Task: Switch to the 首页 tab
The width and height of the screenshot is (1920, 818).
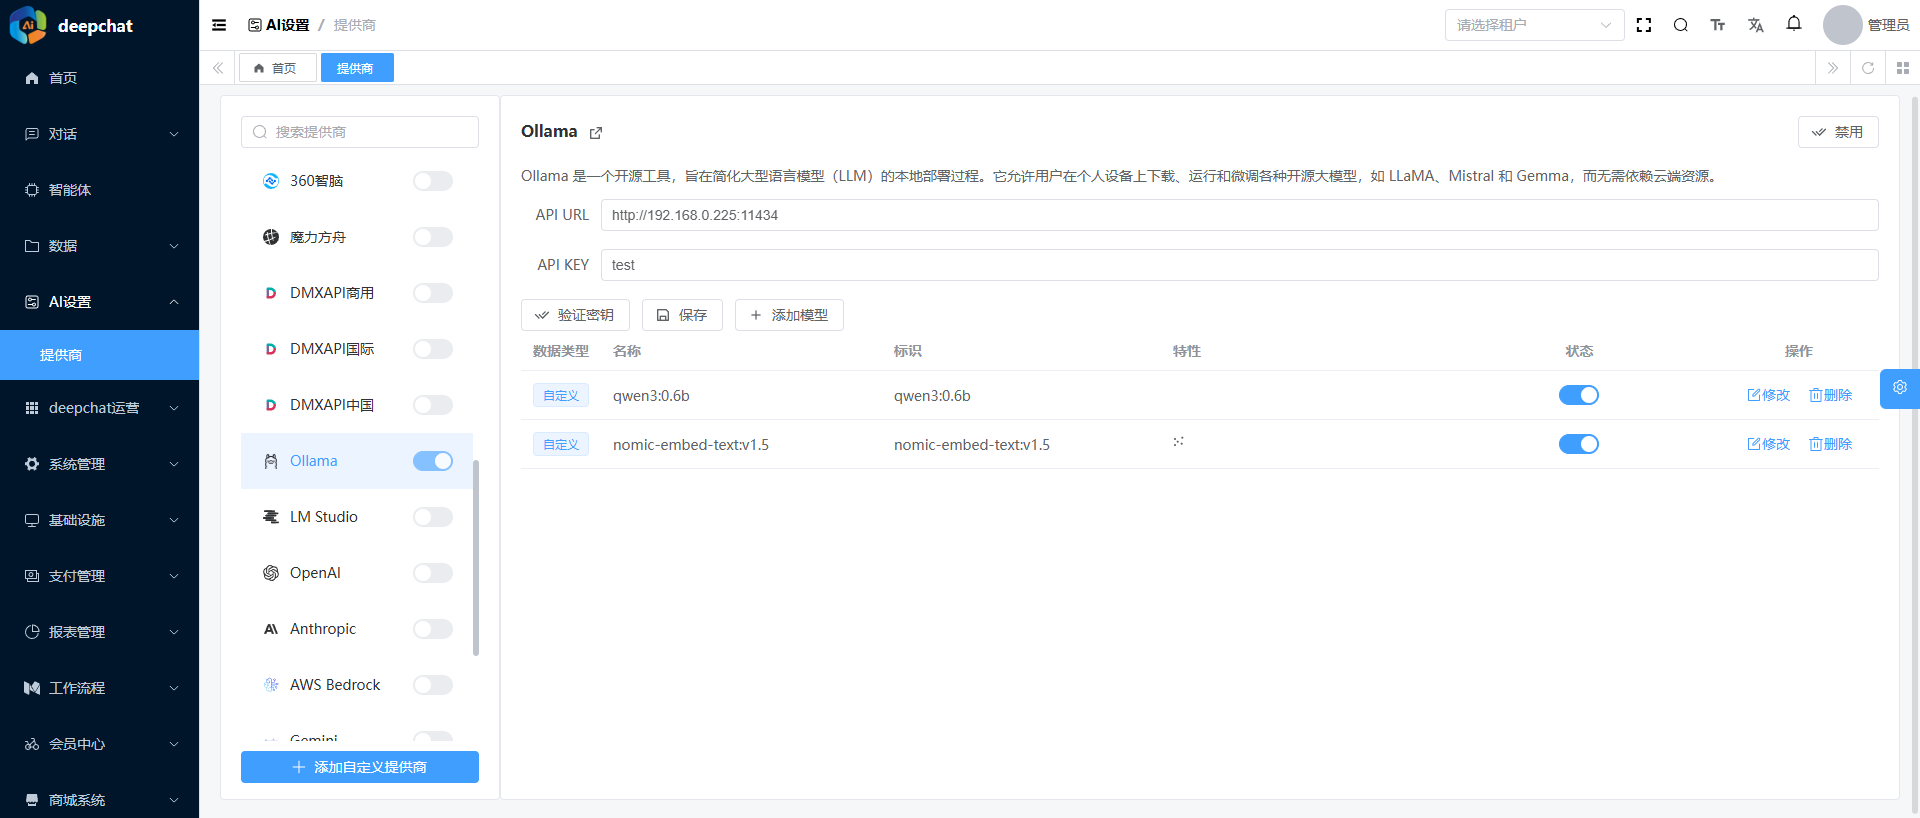Action: pos(277,68)
